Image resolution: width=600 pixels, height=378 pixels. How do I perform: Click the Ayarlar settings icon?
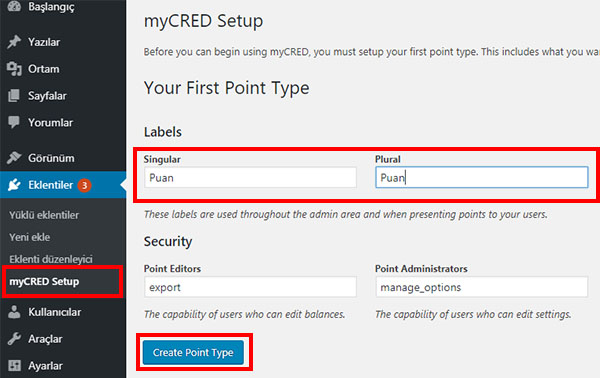coord(14,365)
